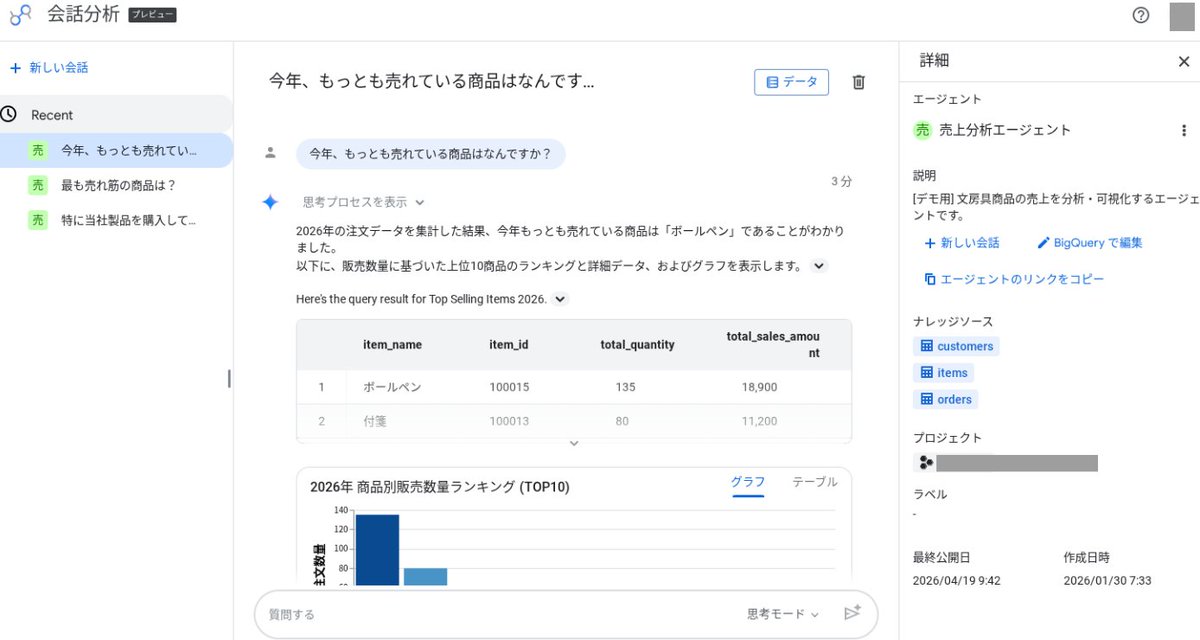The width and height of the screenshot is (1200, 640).
Task: Switch the ranking card to グラフ view
Action: coord(748,482)
